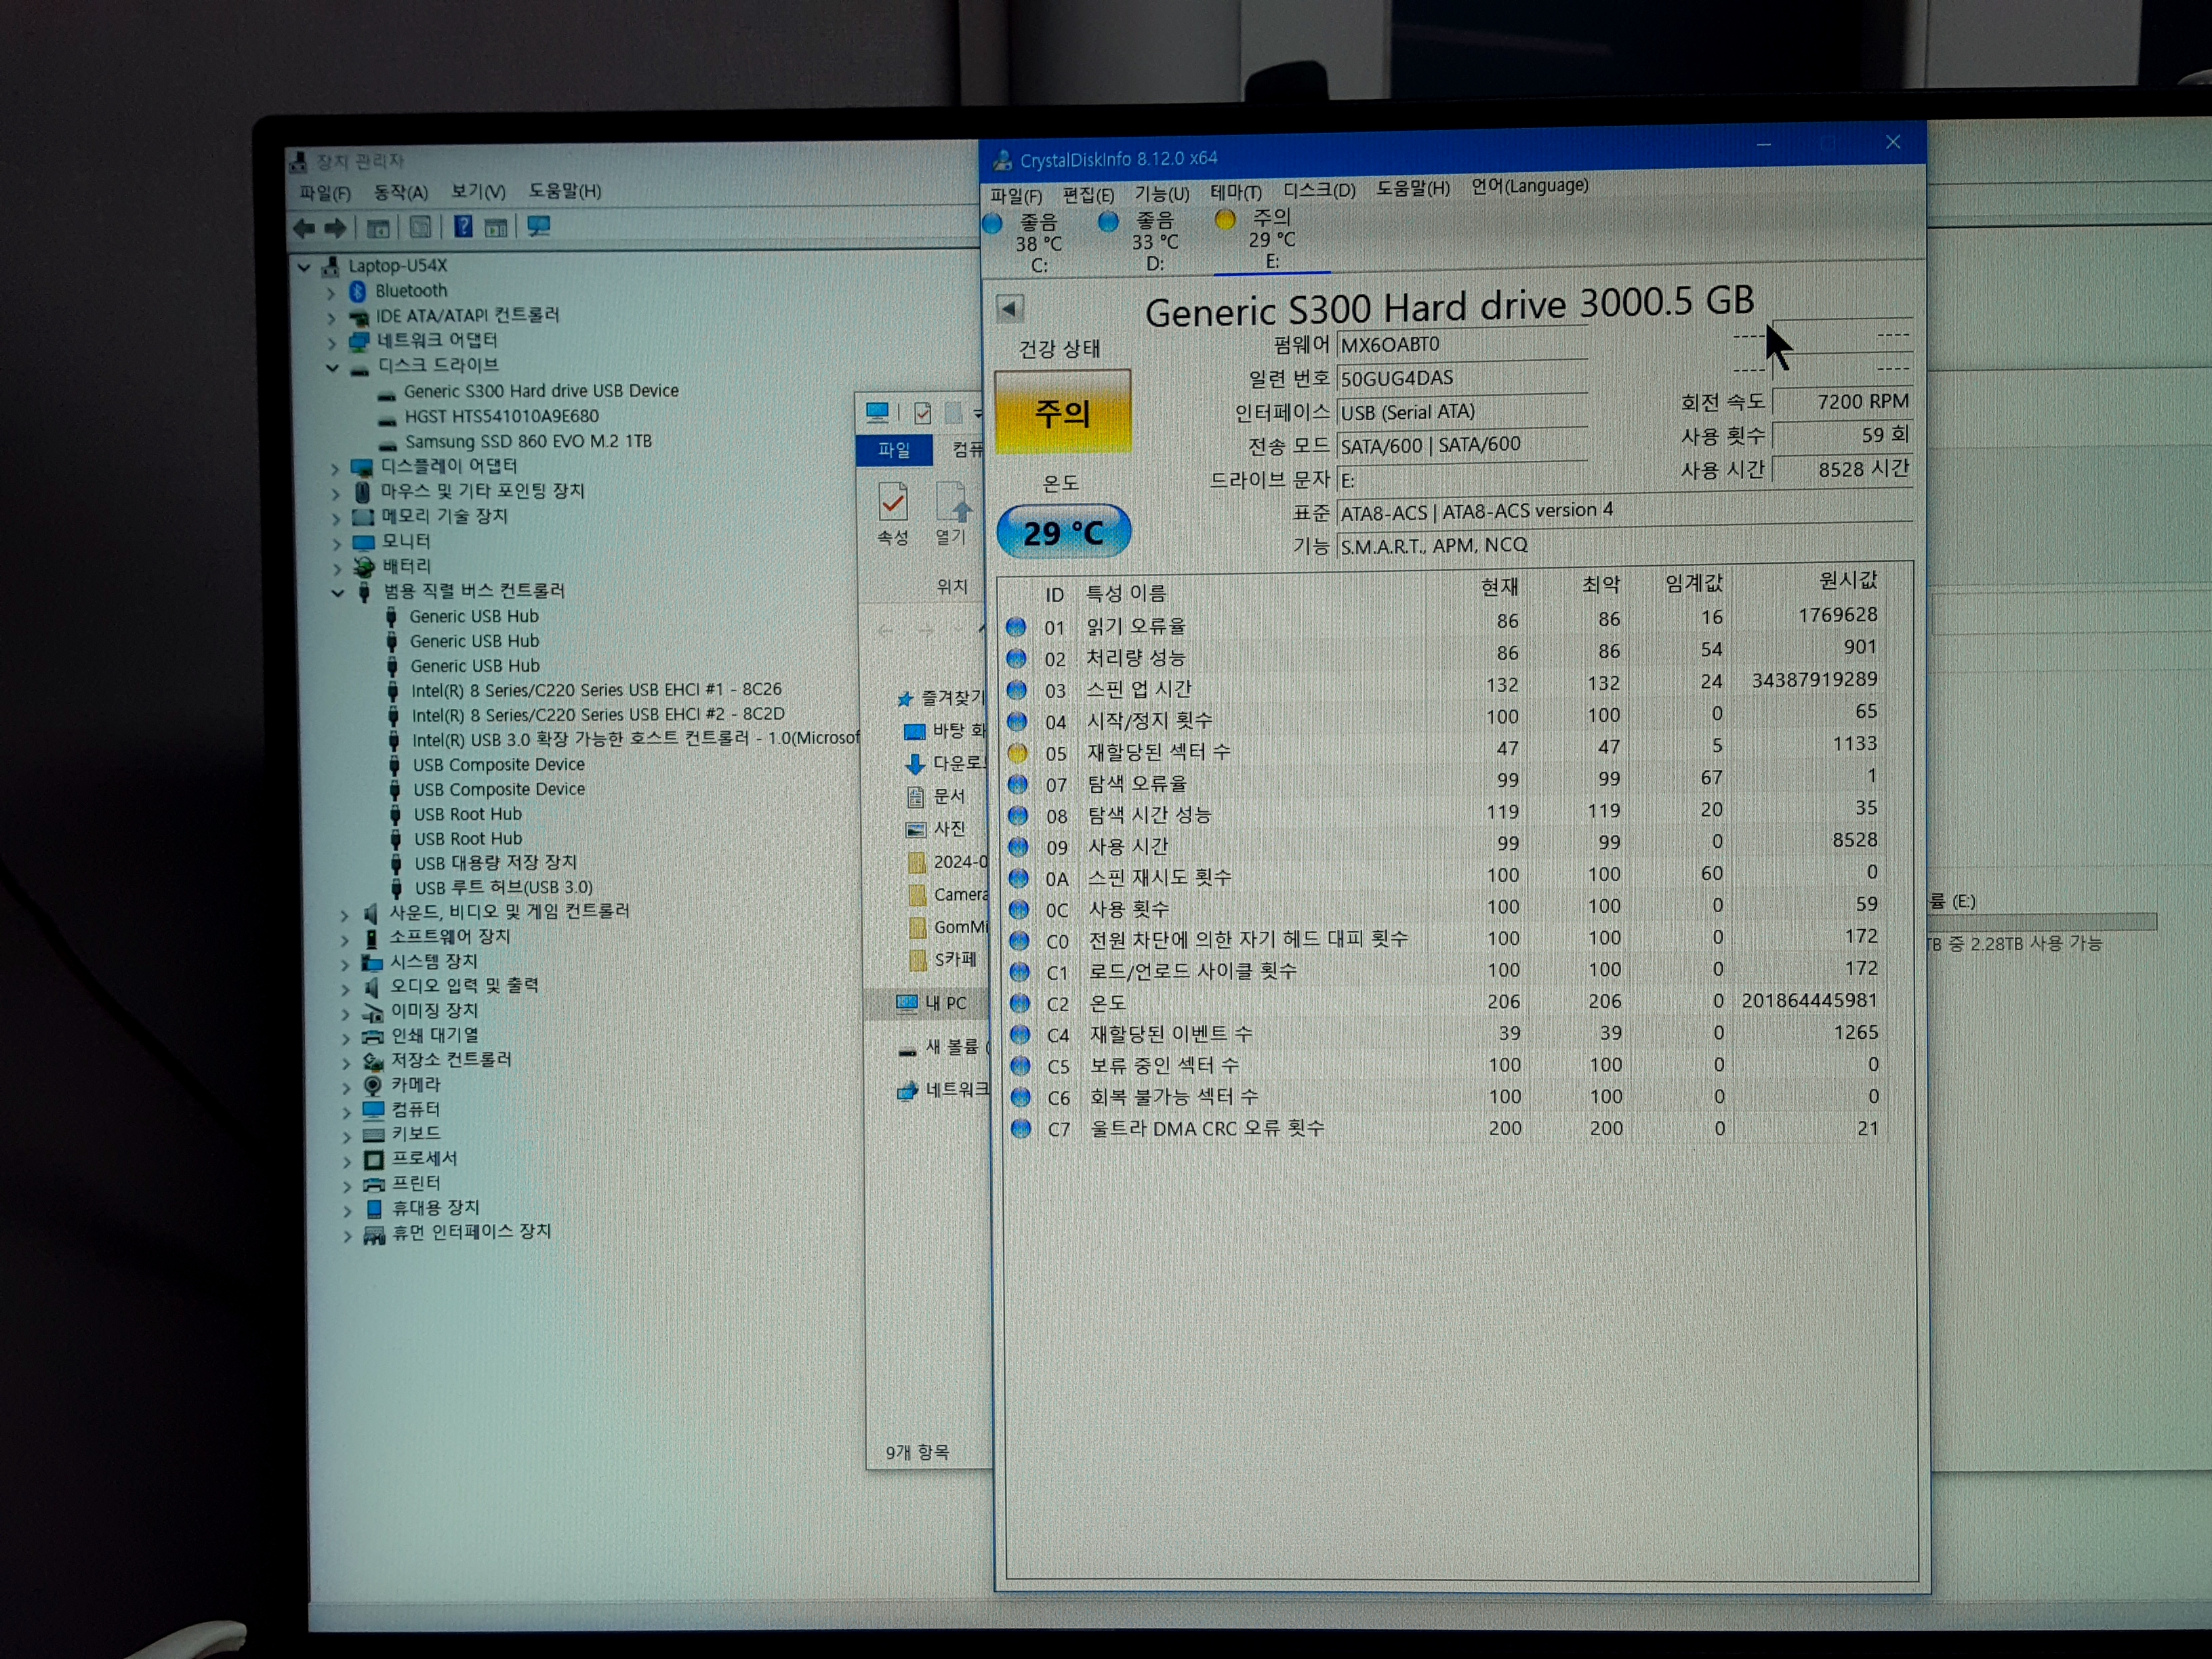
Task: Click the yellow 주의 health status button
Action: click(1063, 412)
